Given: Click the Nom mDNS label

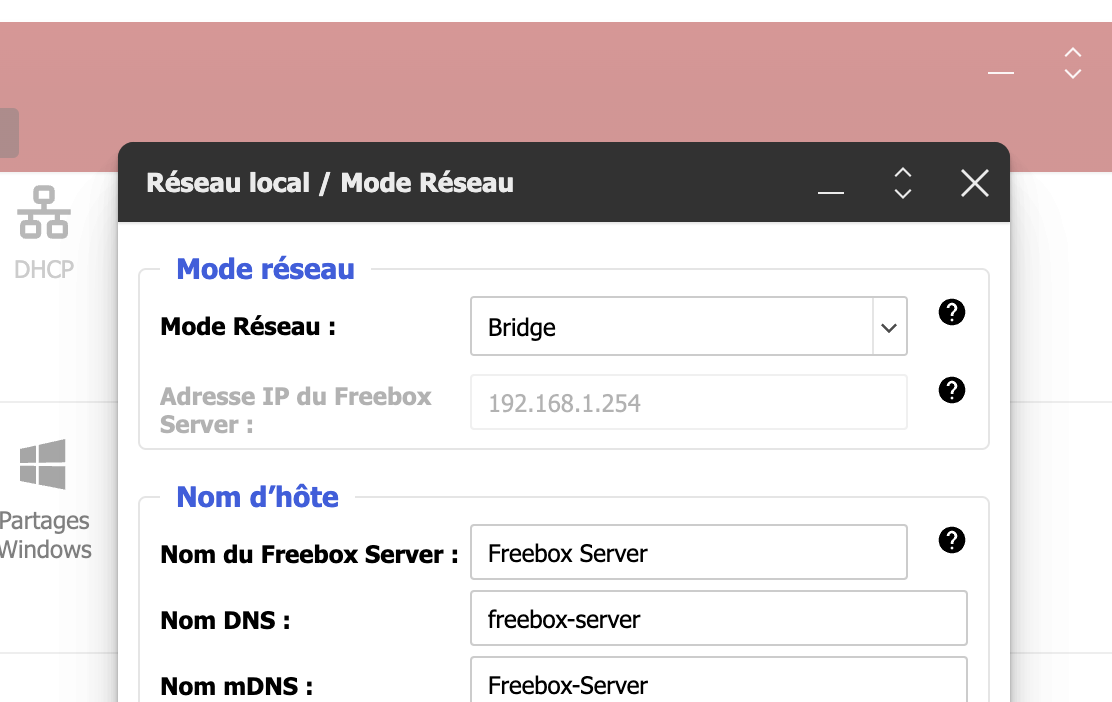Looking at the screenshot, I should tap(237, 686).
